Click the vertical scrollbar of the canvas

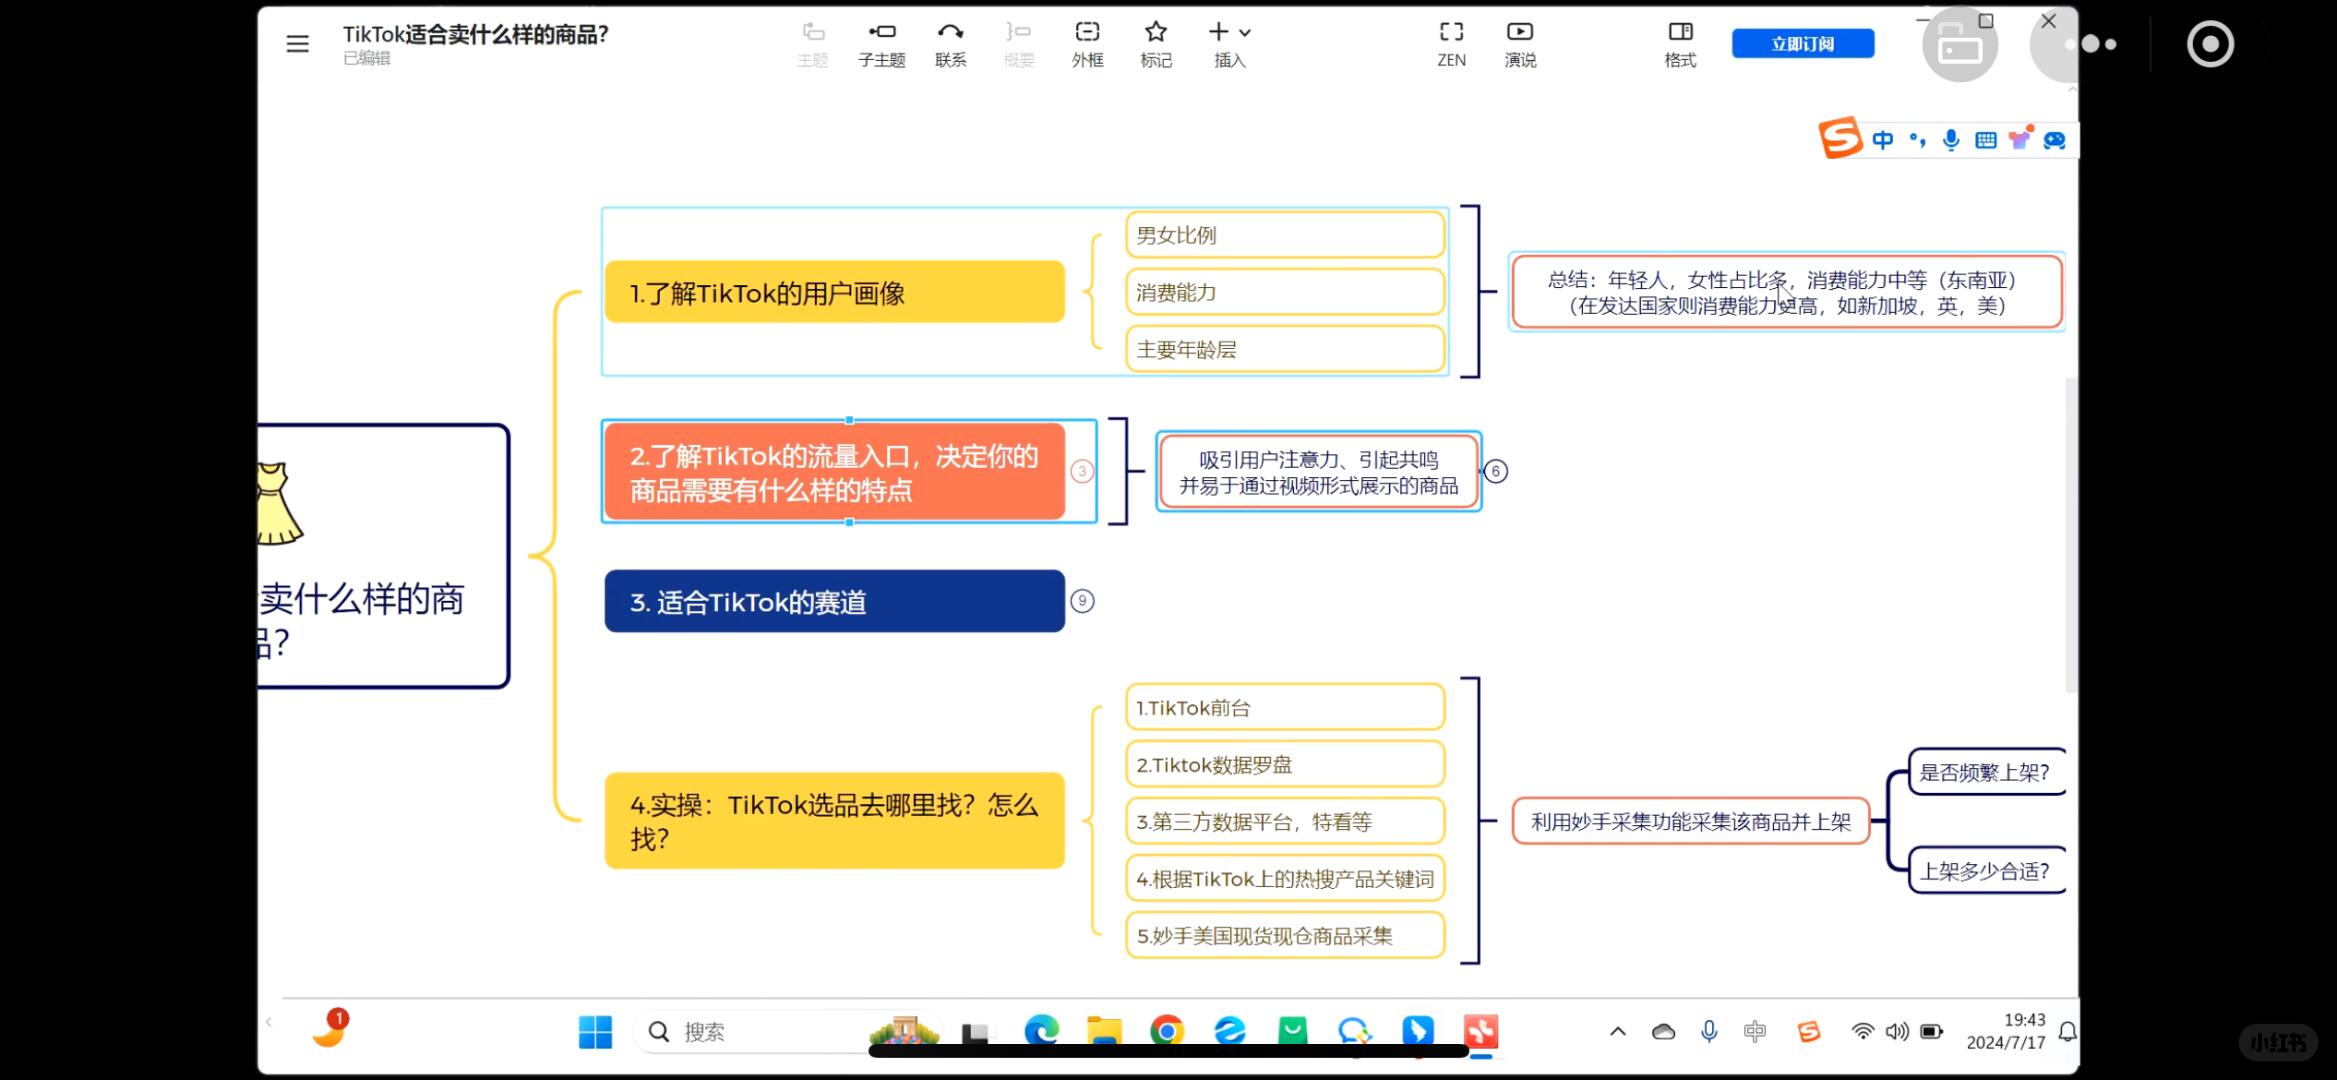2071,535
